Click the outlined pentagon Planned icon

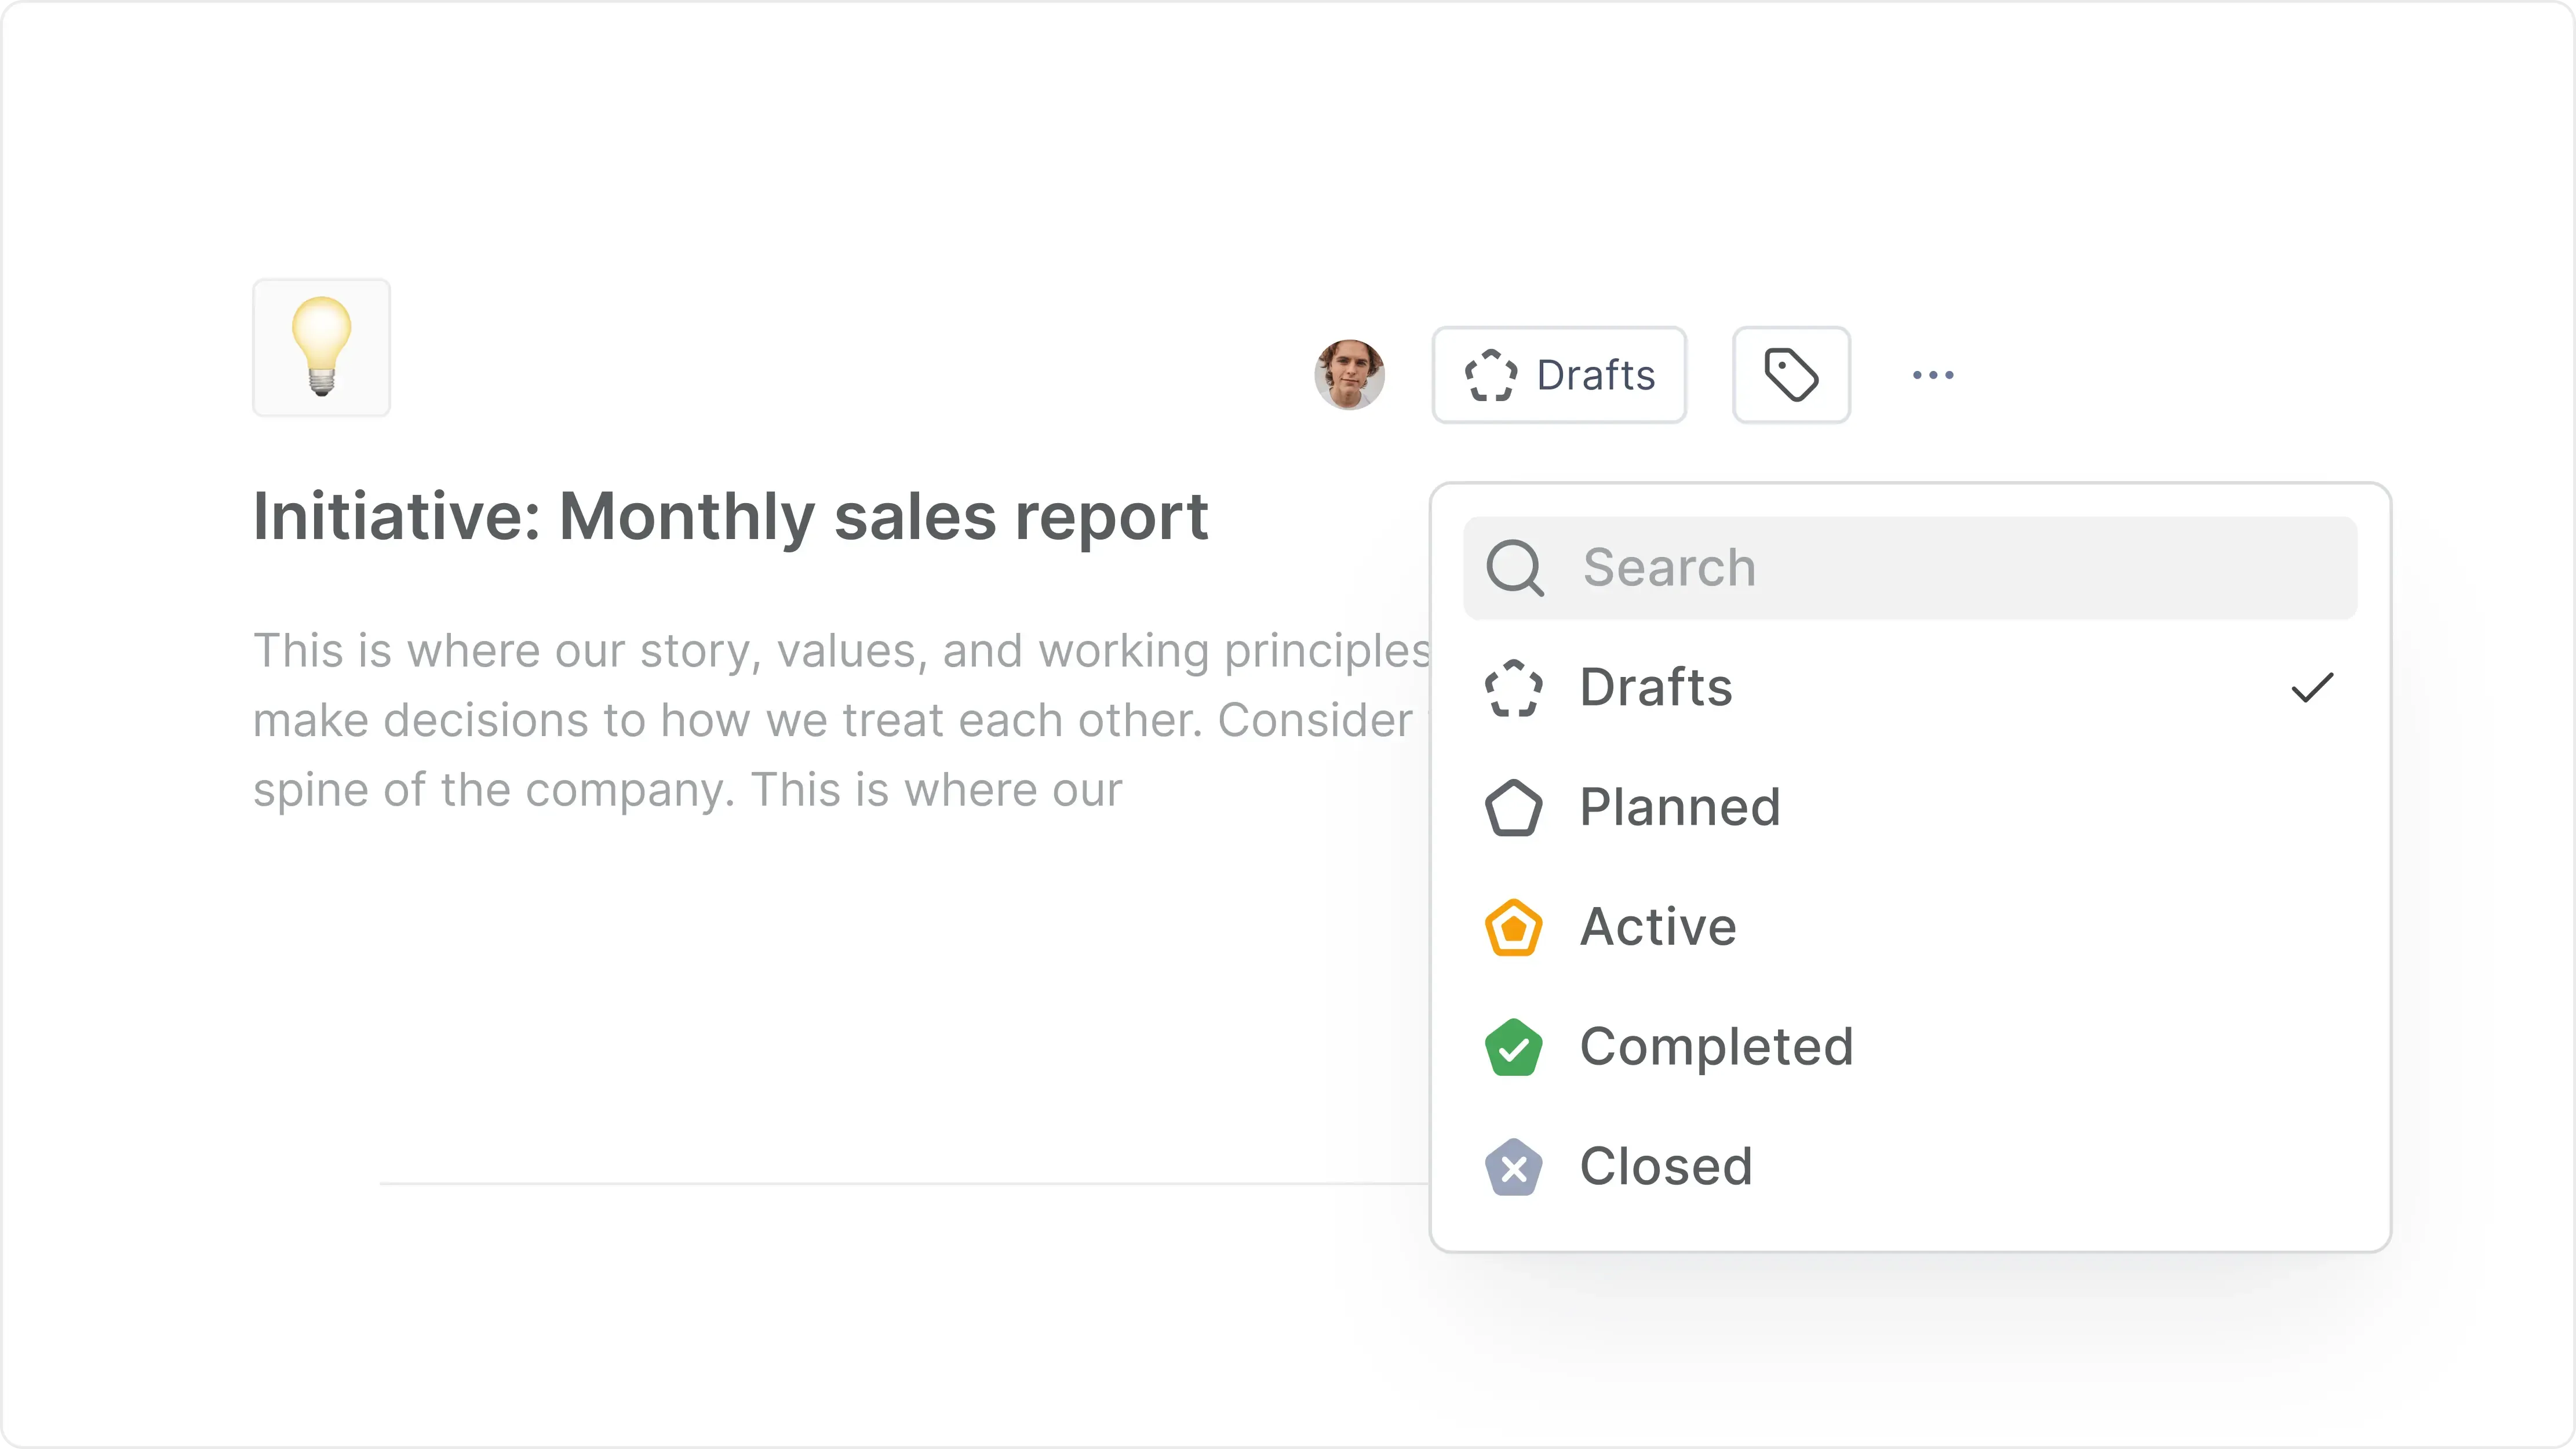point(1514,808)
